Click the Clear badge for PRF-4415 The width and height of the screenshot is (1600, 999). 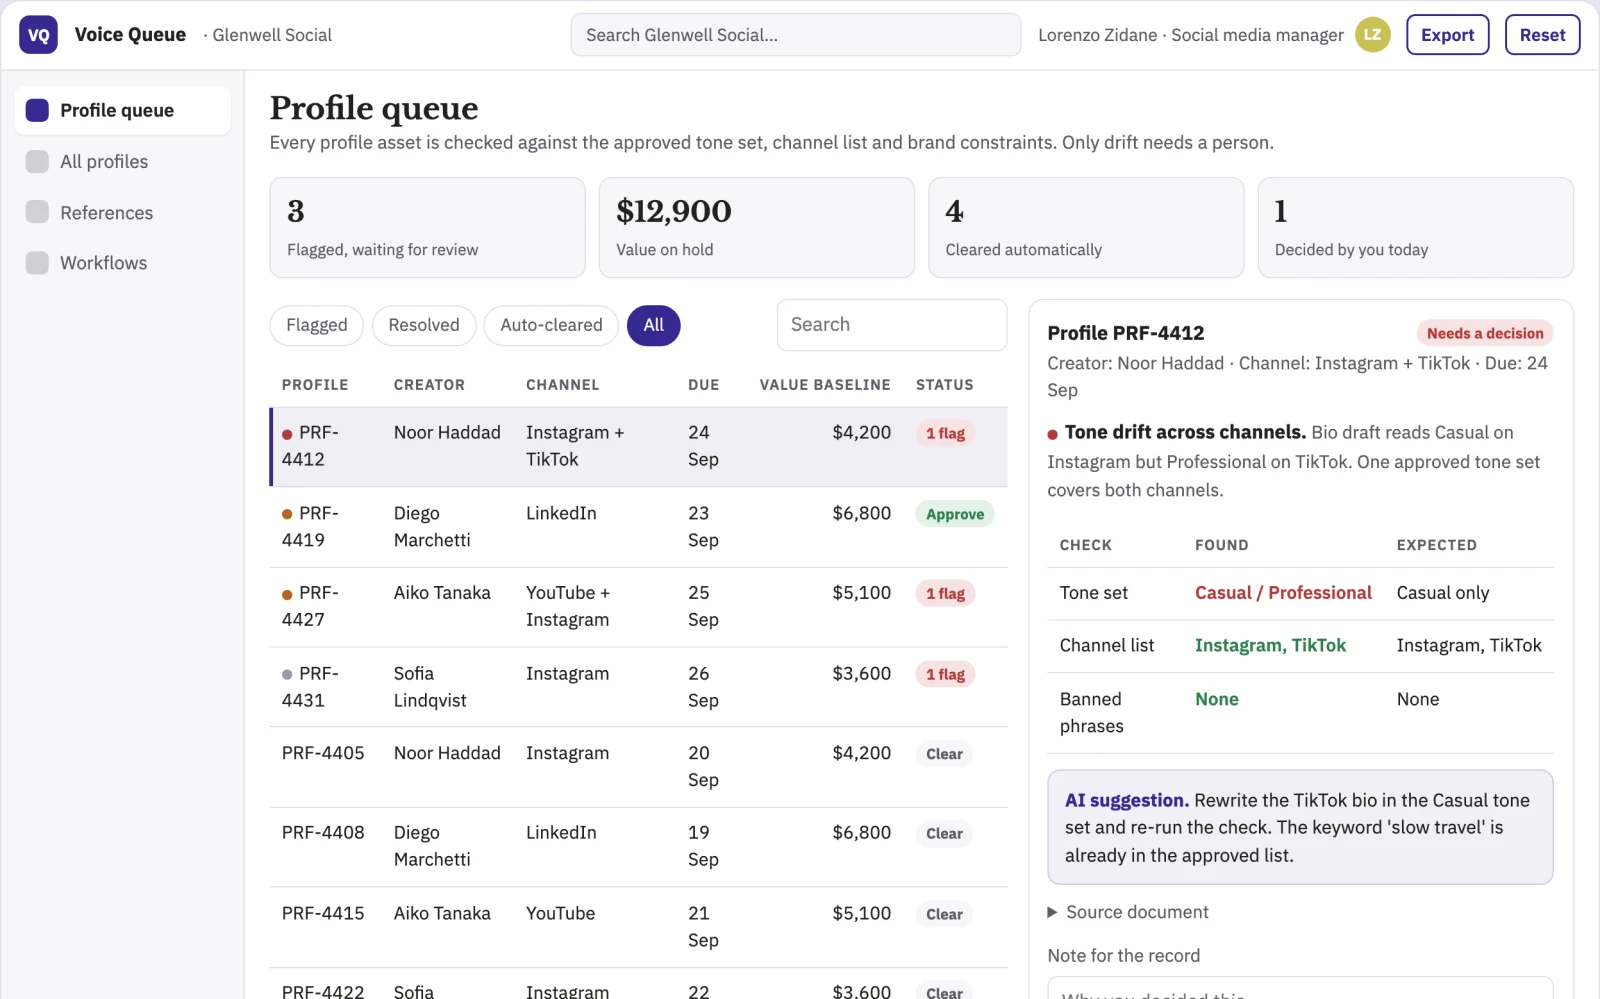pos(944,914)
